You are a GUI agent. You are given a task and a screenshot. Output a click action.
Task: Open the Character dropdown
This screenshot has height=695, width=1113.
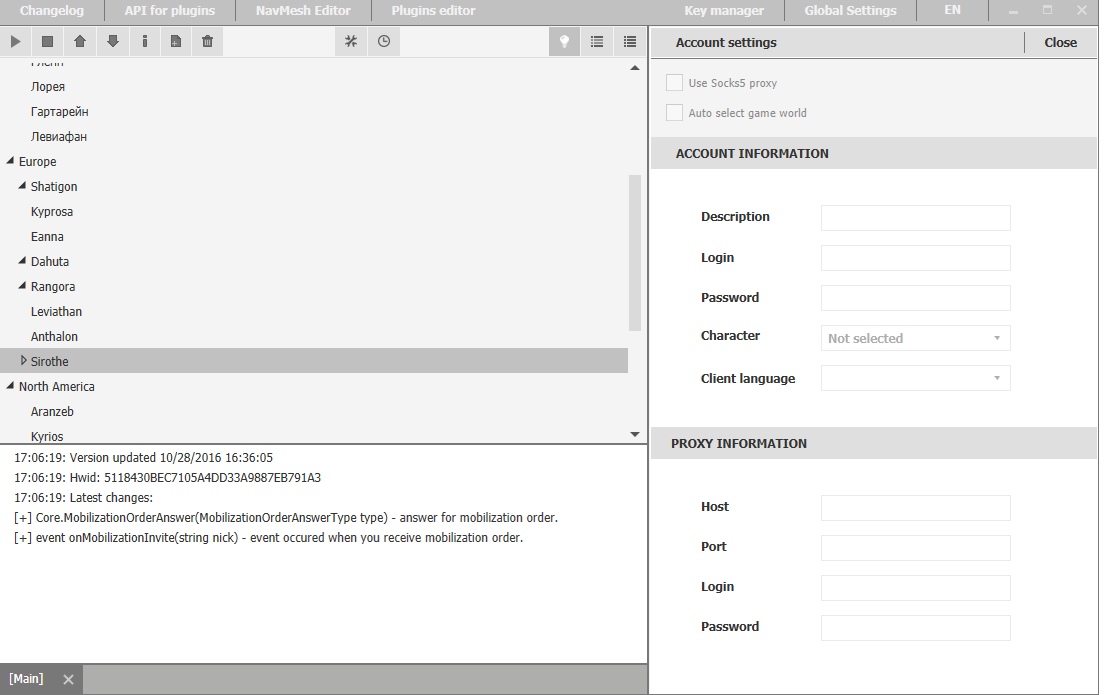tap(916, 338)
